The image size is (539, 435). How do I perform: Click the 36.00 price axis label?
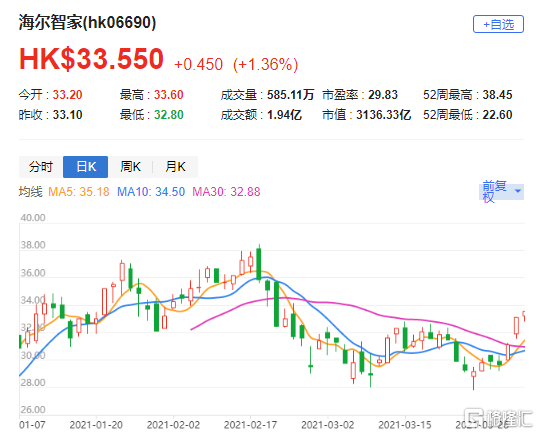point(33,273)
